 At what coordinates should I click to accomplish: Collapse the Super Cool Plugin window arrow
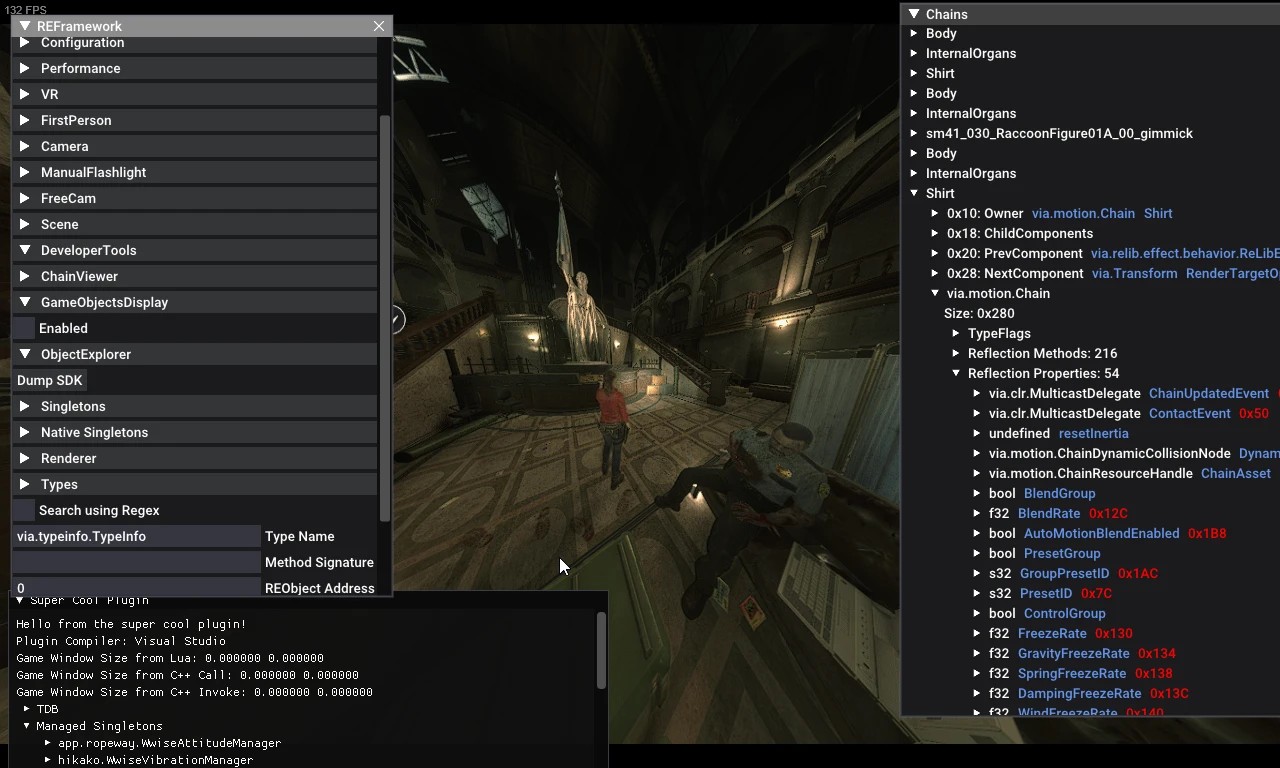pos(20,600)
